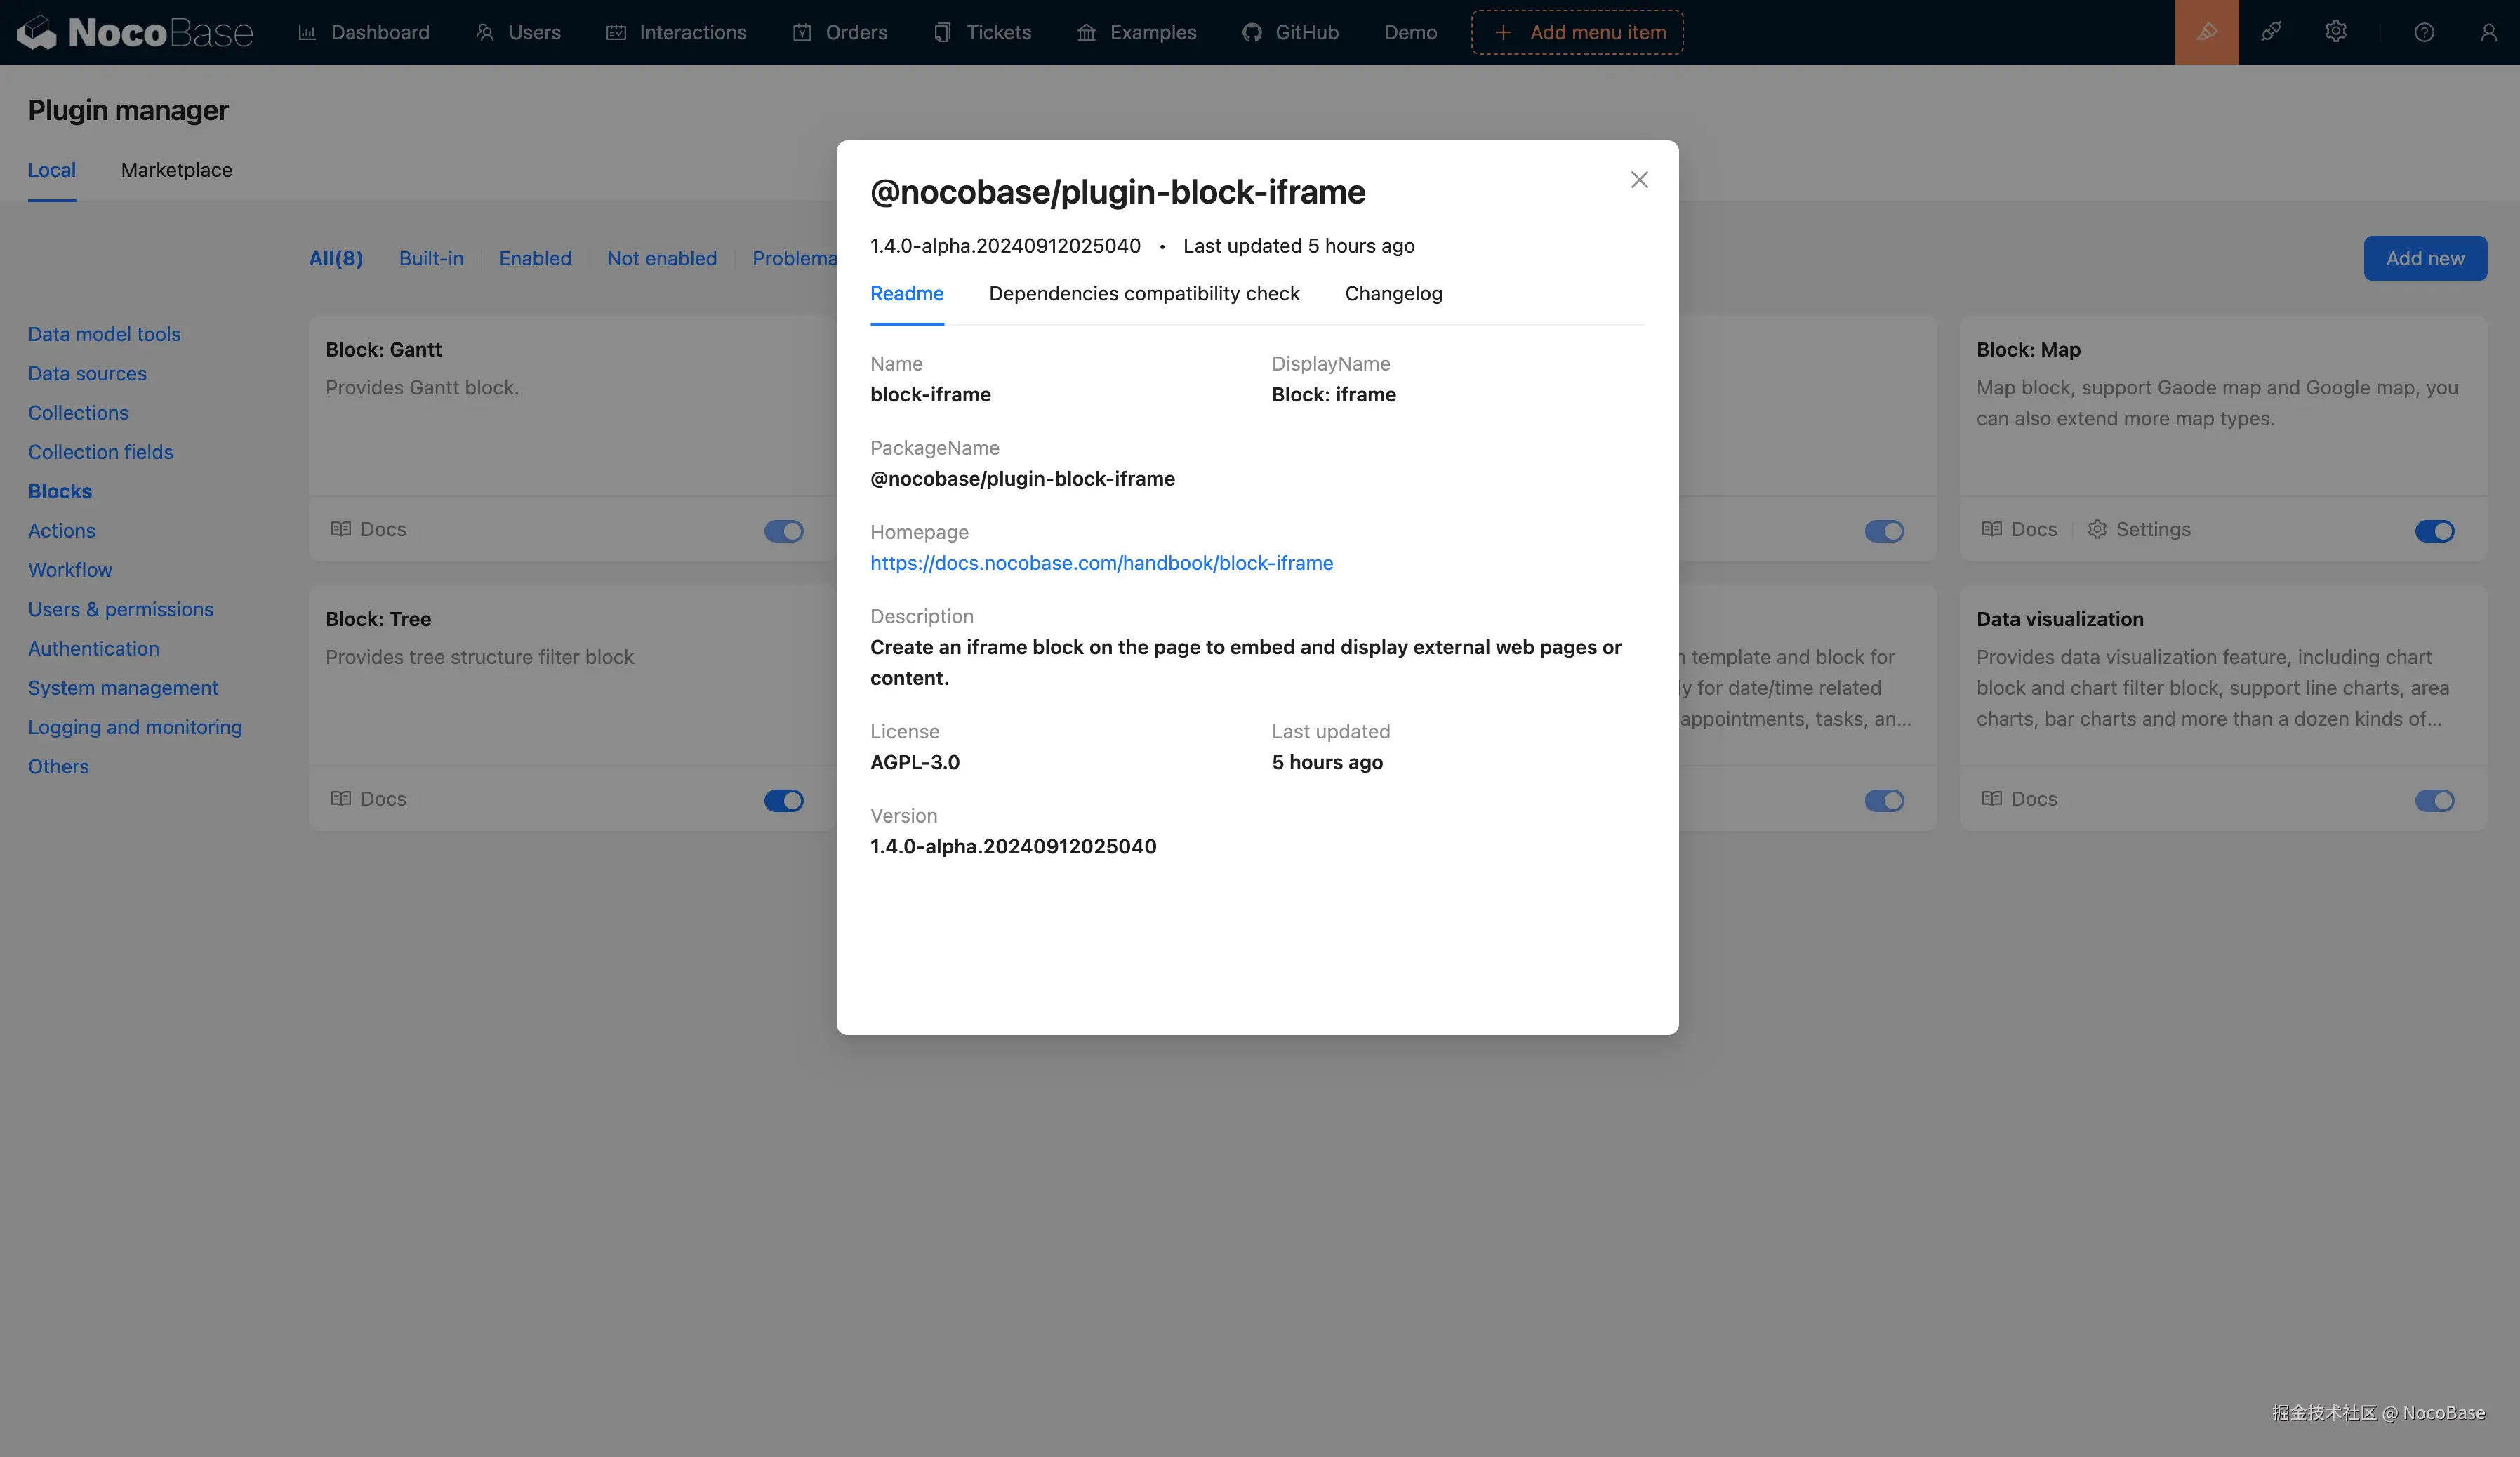Disable the Data visualization plugin toggle
The height and width of the screenshot is (1457, 2520).
coord(2435,800)
